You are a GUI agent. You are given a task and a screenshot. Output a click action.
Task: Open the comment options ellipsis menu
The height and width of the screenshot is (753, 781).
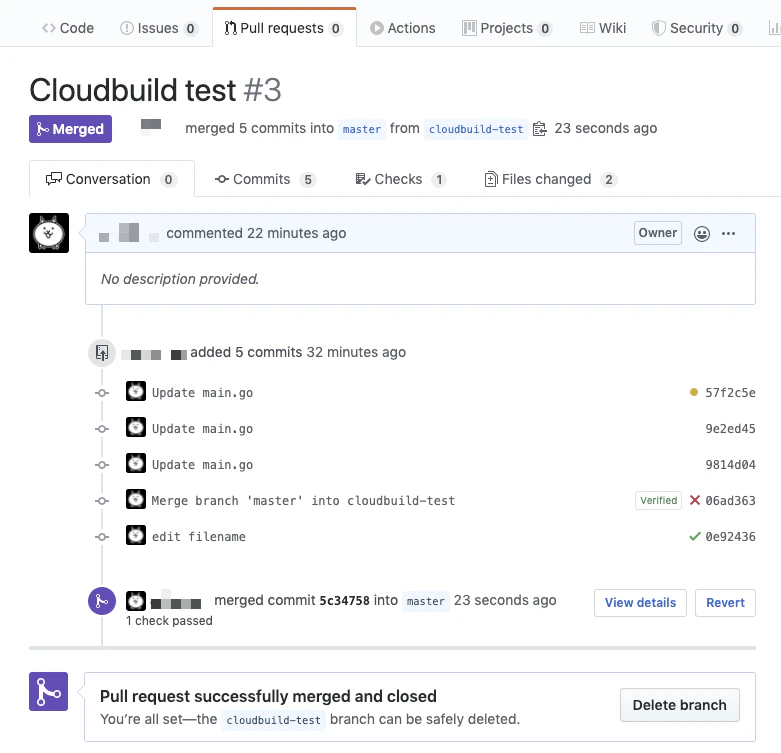[728, 234]
